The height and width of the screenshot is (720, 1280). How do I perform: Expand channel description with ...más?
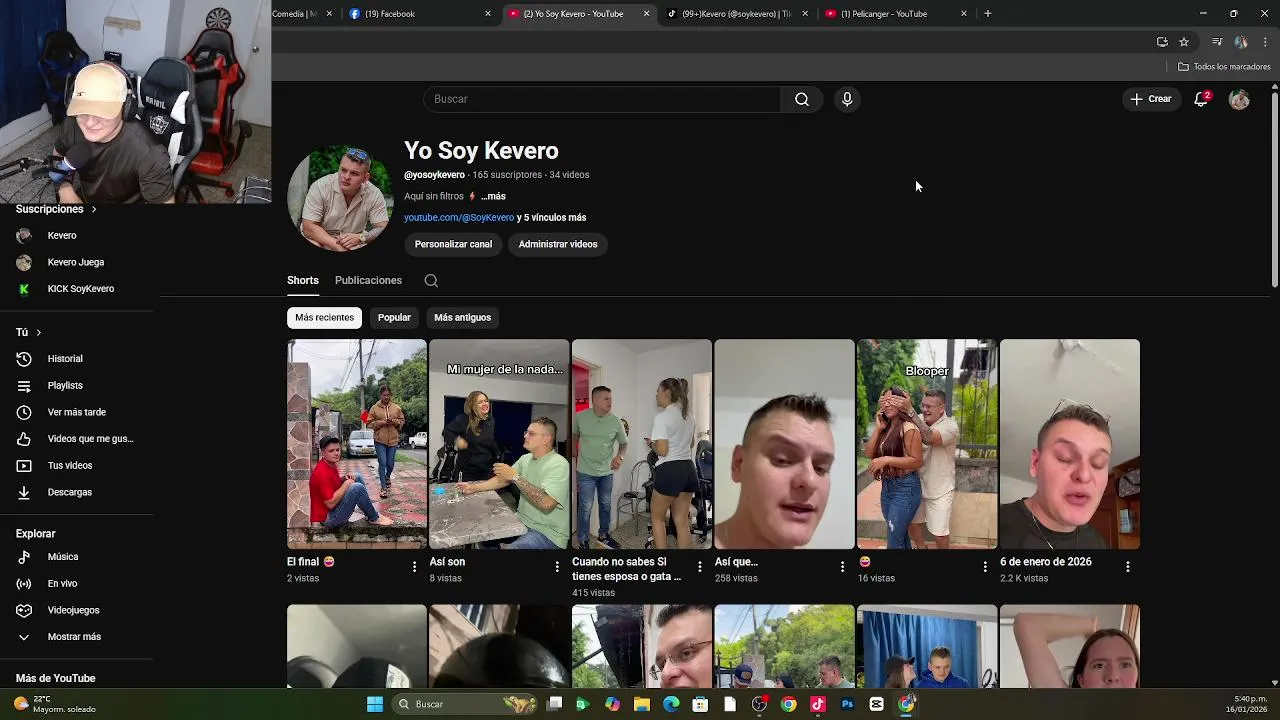pos(493,197)
